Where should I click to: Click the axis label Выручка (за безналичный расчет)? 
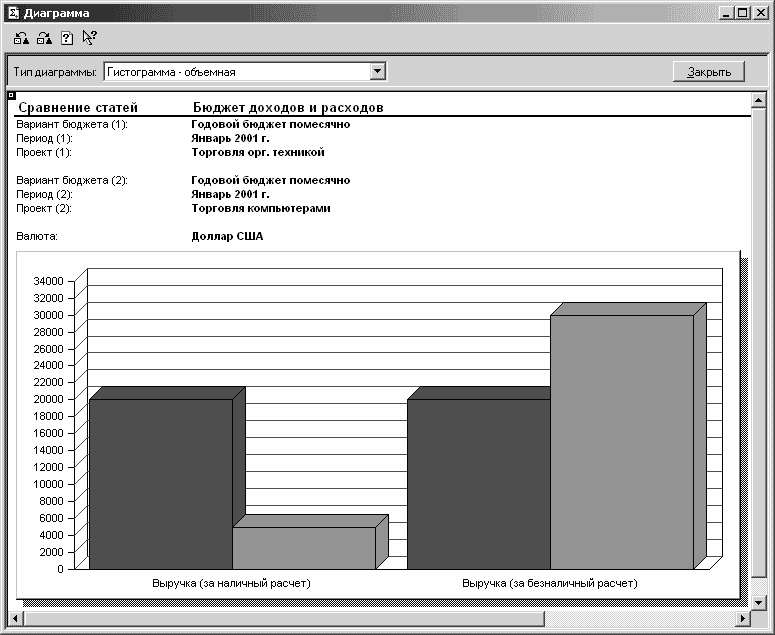(x=550, y=583)
